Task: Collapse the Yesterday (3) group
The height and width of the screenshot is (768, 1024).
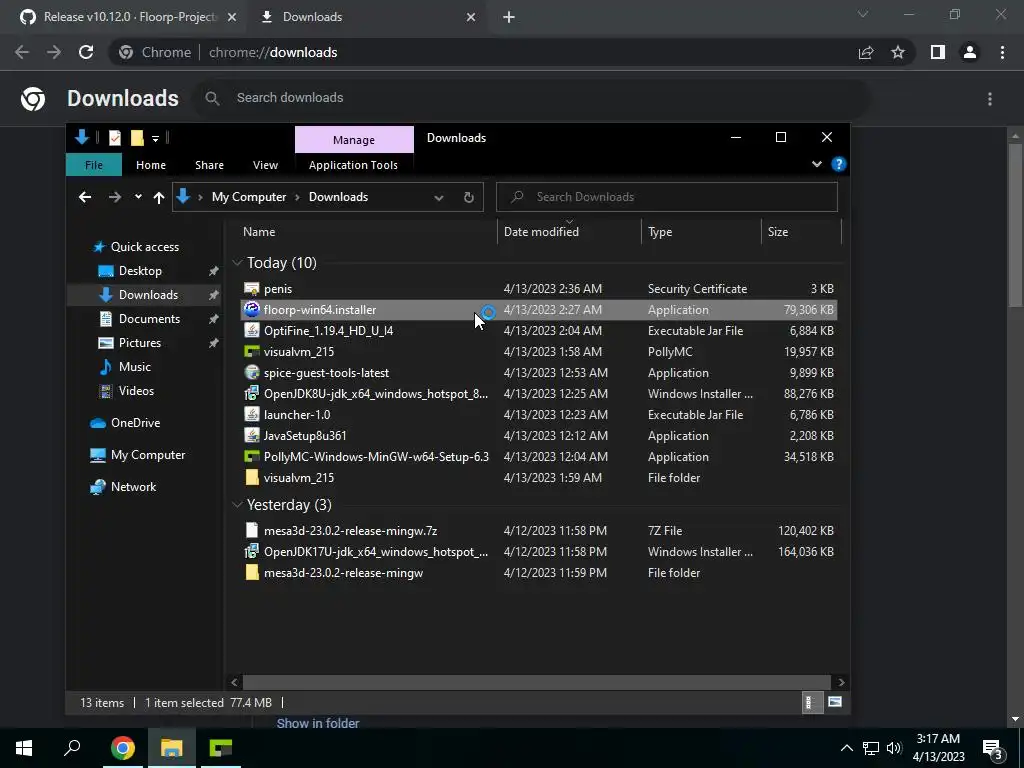Action: click(x=237, y=505)
